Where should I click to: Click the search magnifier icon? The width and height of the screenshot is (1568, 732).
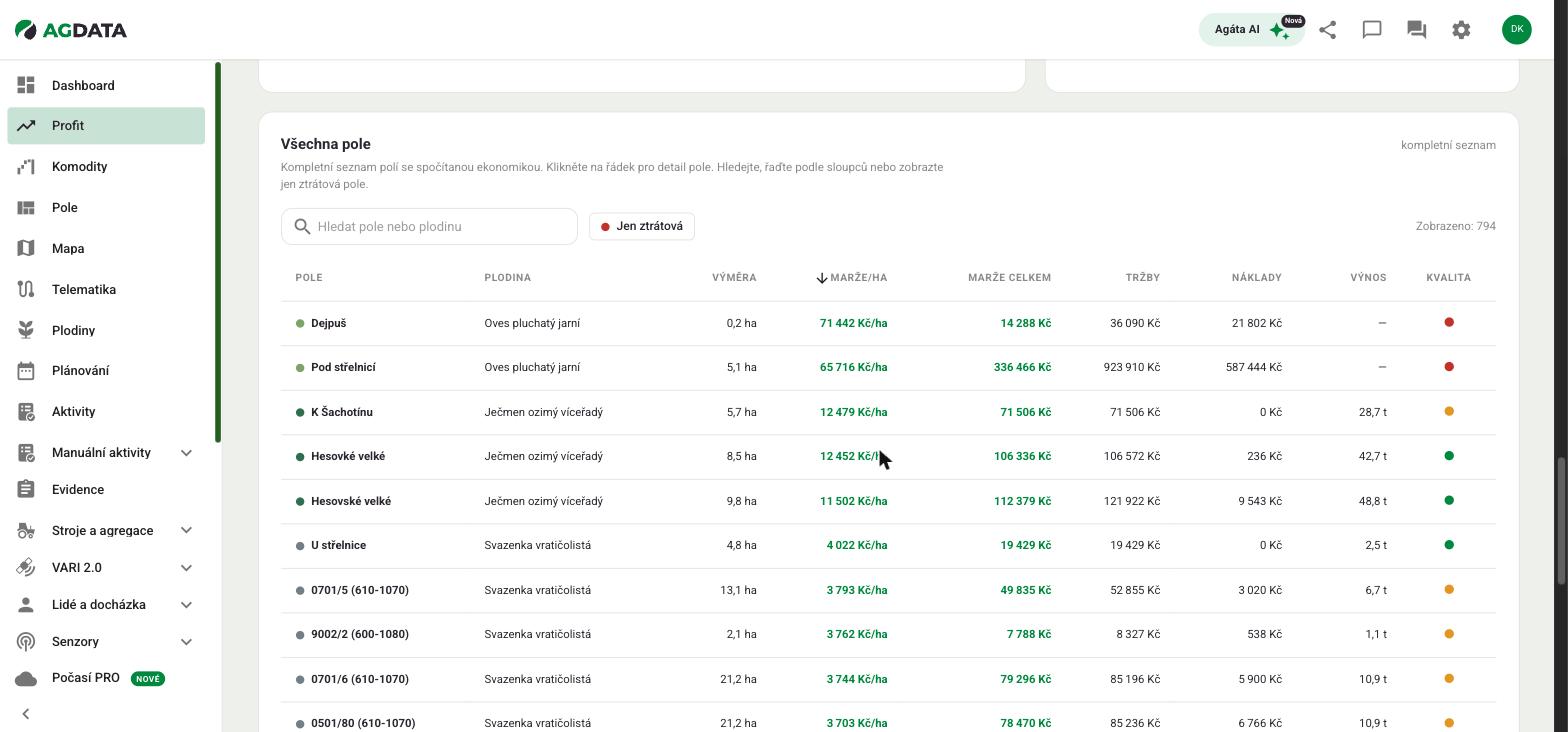(302, 227)
